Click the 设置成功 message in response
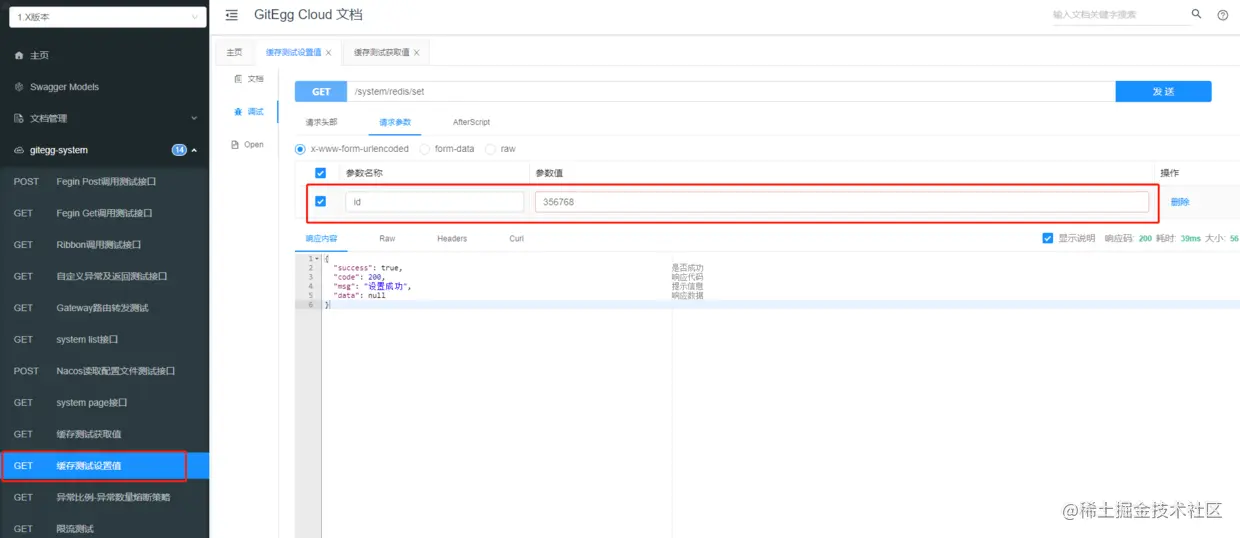The image size is (1240, 538). (x=385, y=286)
